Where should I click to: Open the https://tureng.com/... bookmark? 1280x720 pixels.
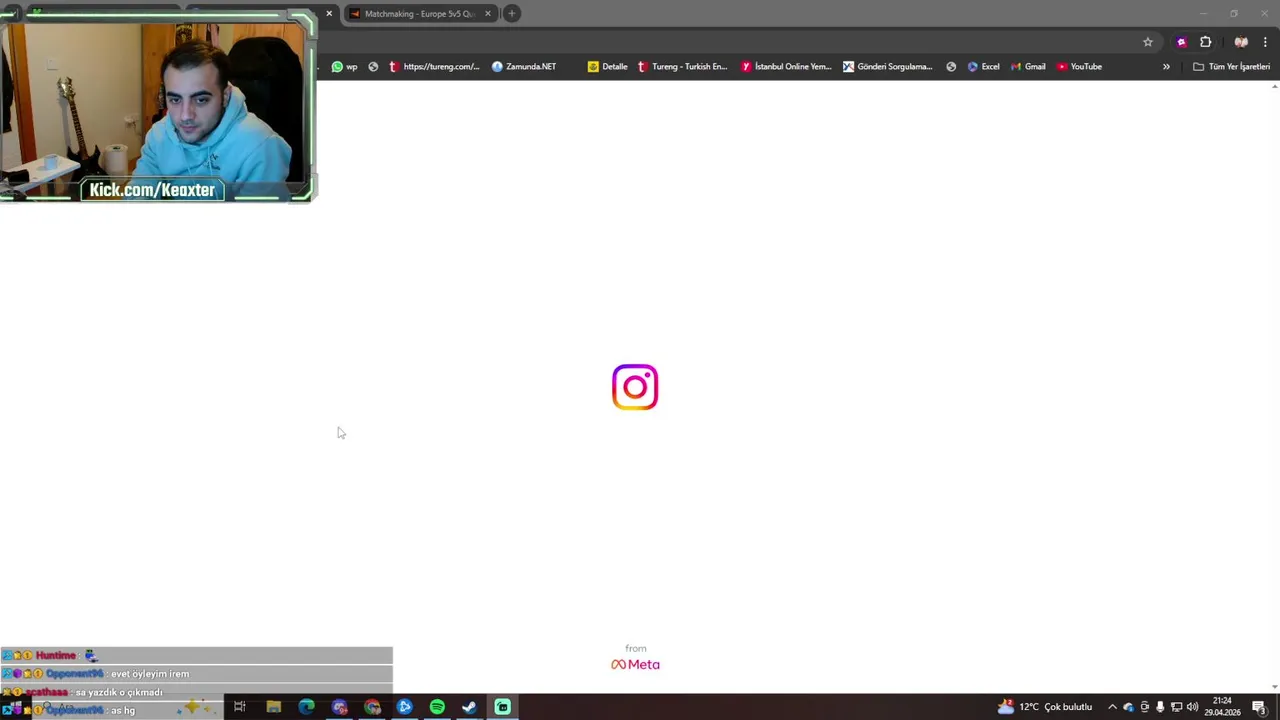pyautogui.click(x=434, y=67)
